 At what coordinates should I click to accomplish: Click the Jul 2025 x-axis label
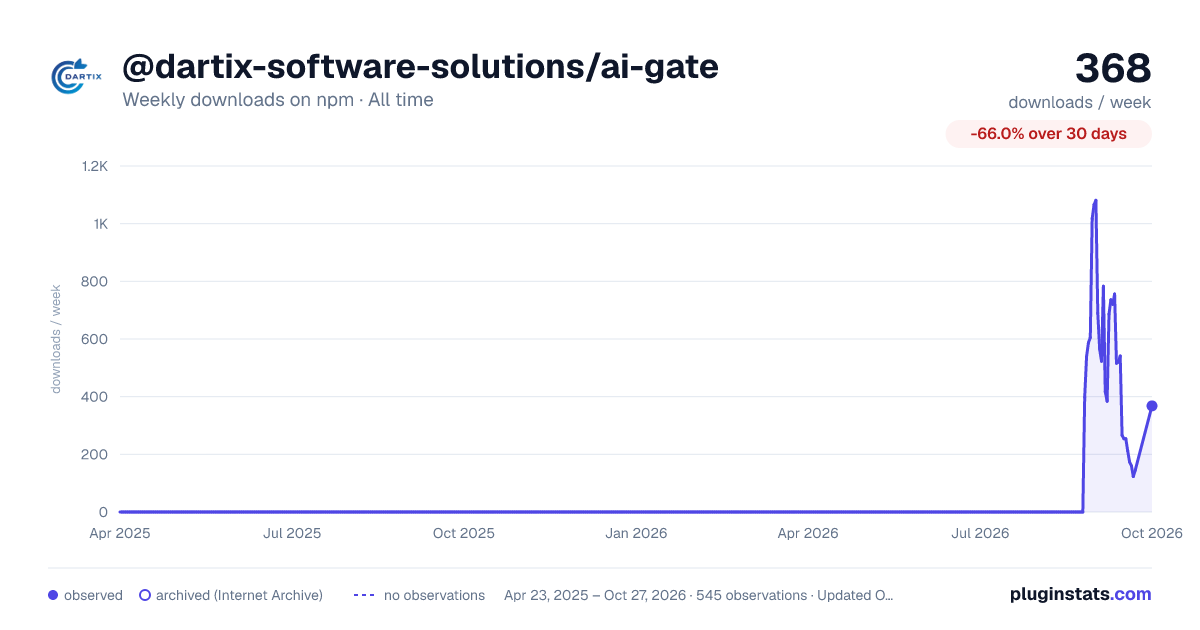(x=292, y=533)
